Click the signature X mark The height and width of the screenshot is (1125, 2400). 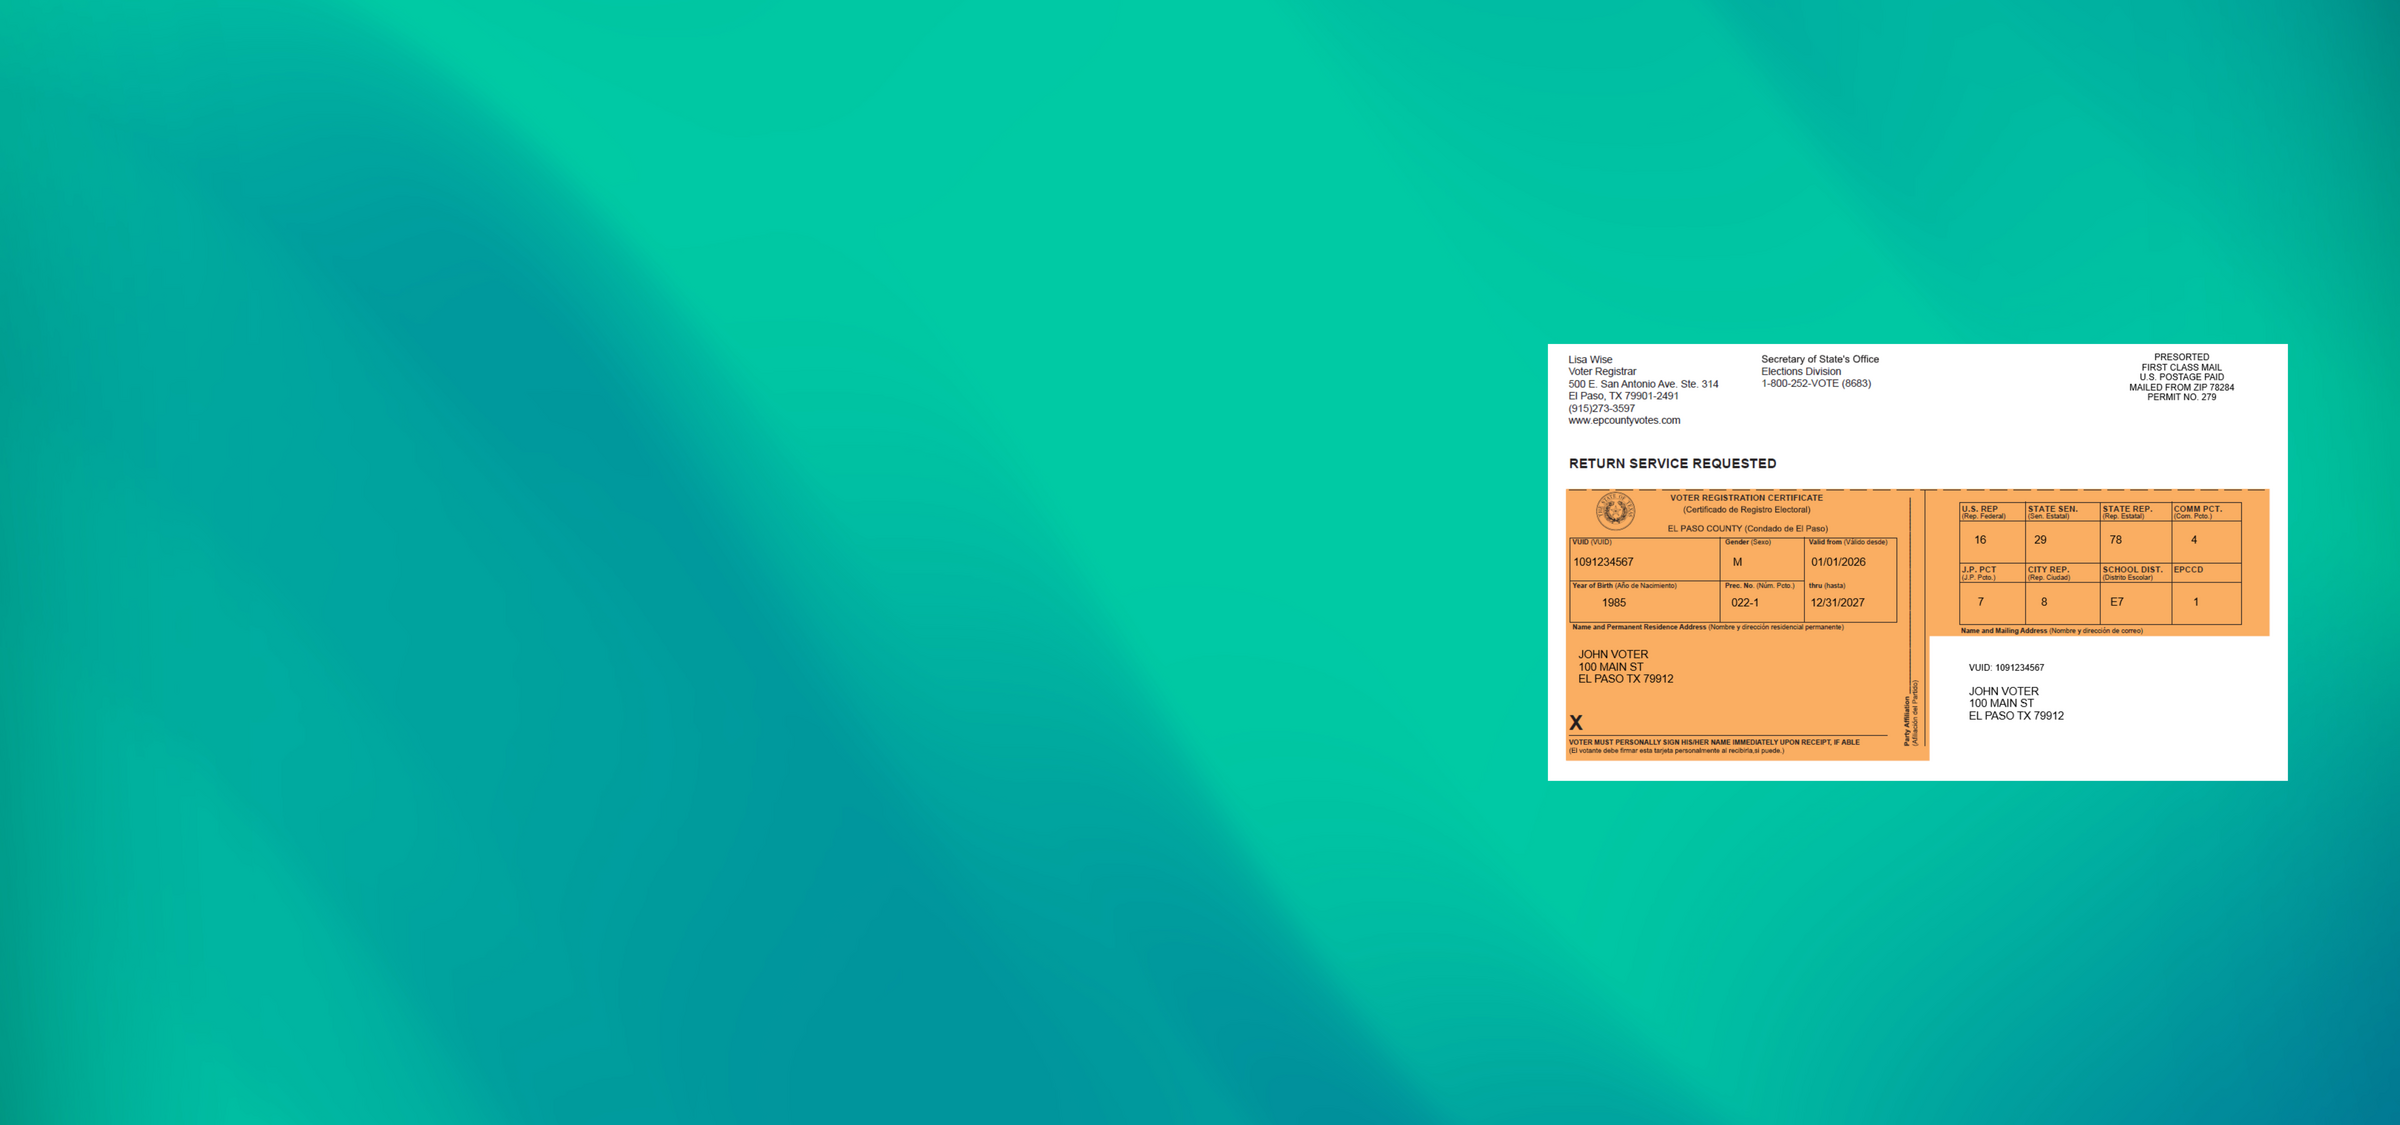pos(1578,720)
